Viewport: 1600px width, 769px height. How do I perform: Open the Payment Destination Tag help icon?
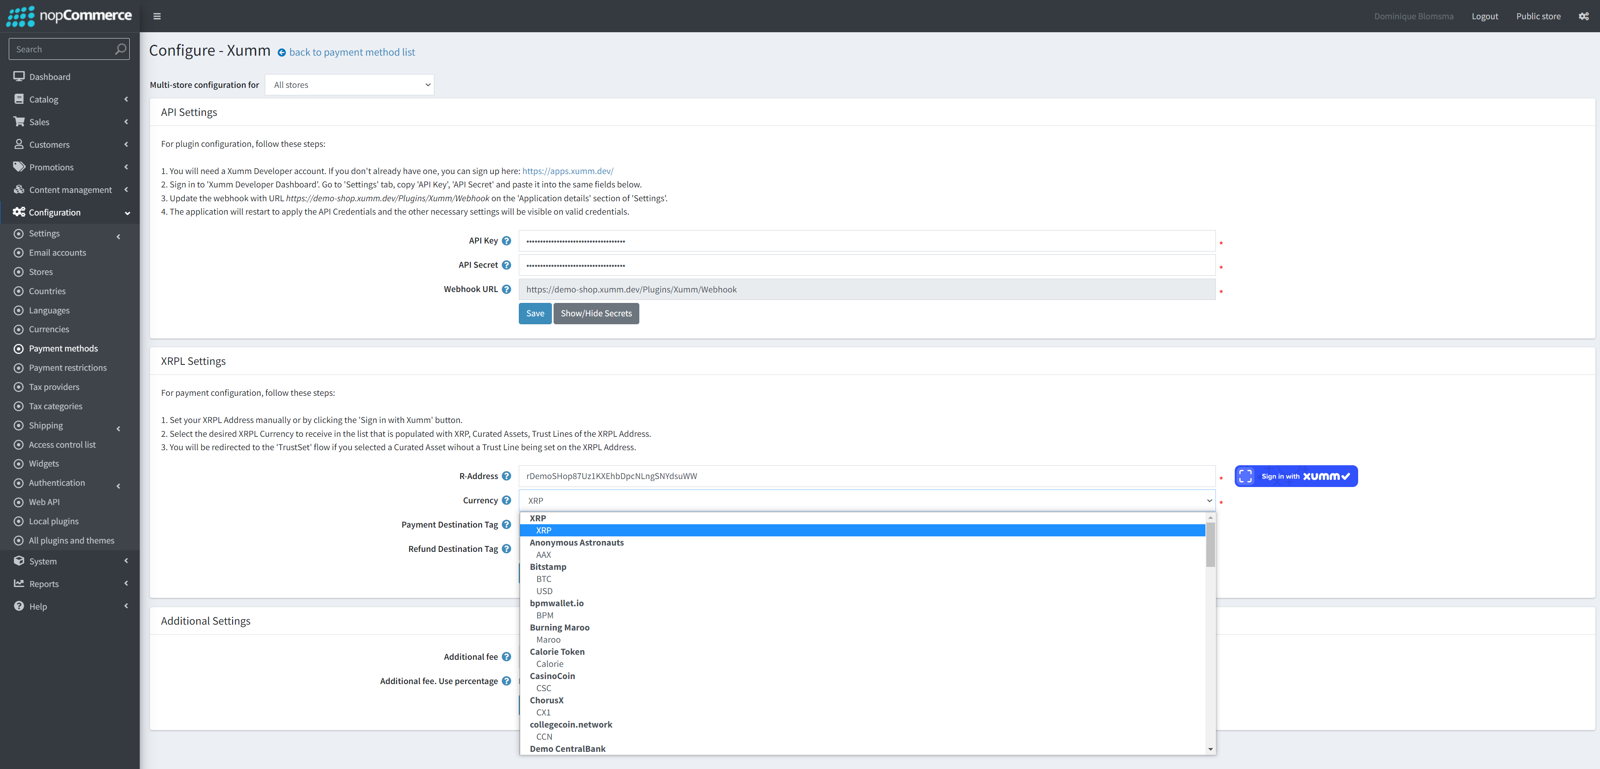507,525
